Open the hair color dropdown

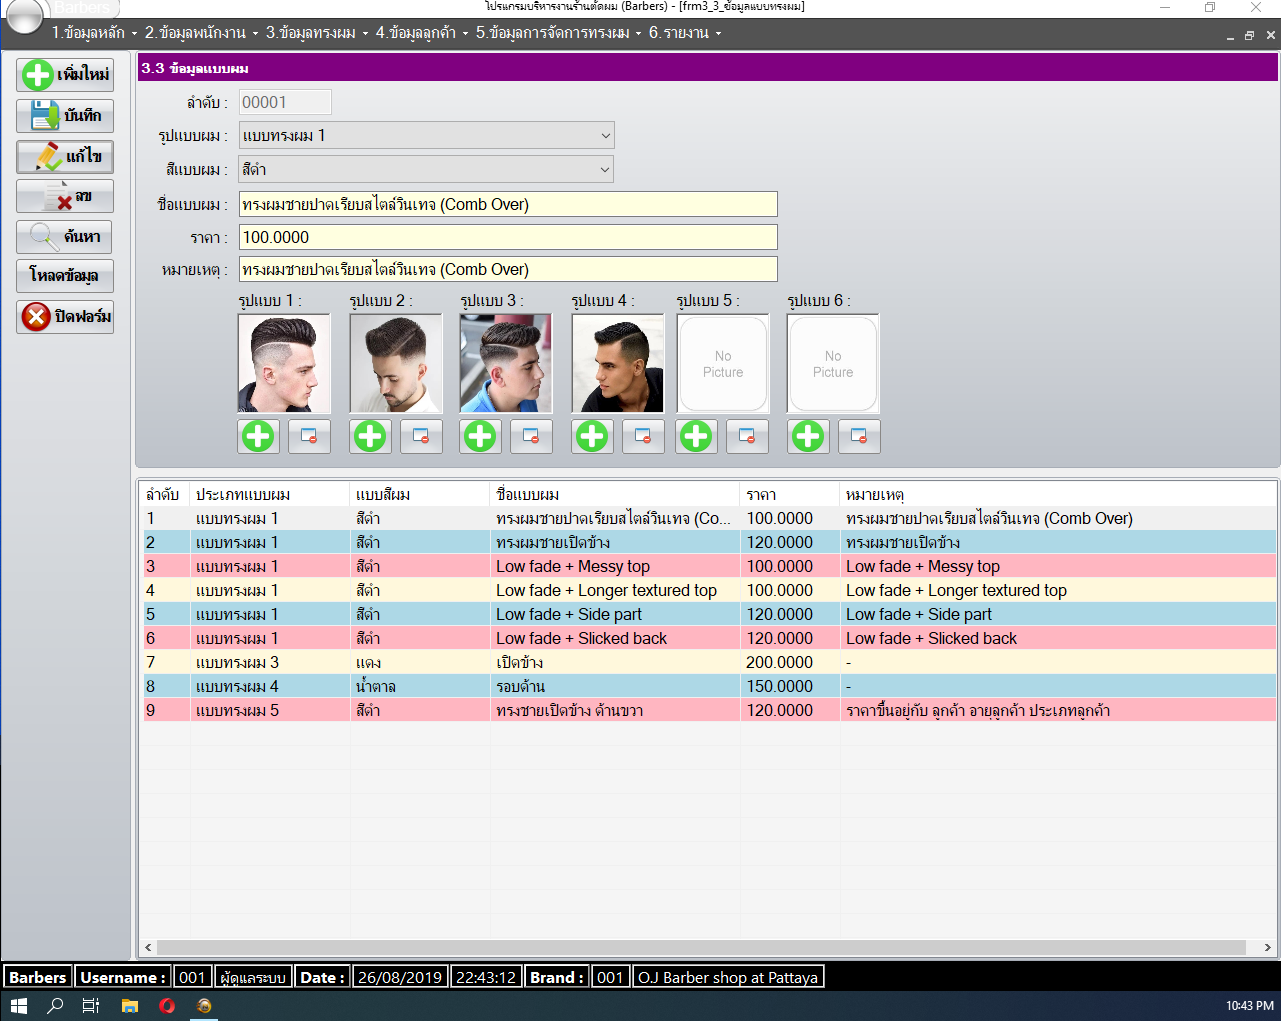pos(604,170)
